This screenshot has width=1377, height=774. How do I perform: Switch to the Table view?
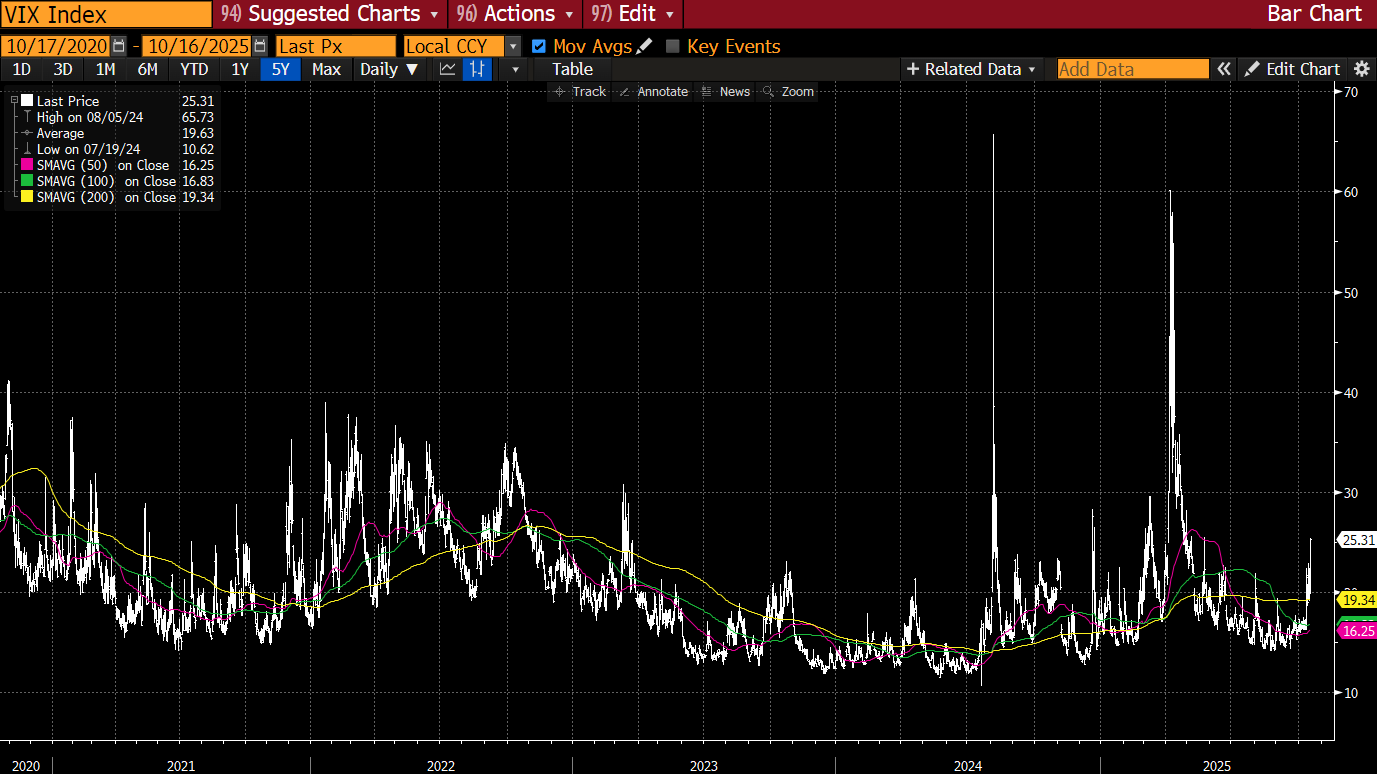572,69
